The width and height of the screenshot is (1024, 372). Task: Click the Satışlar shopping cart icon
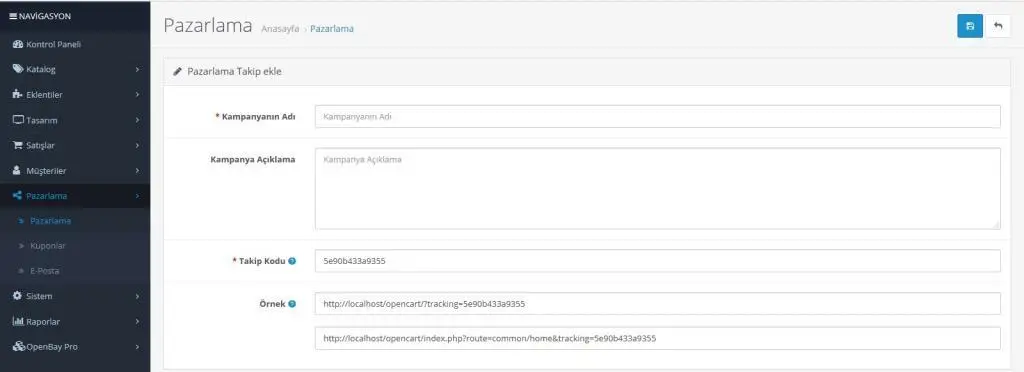tap(18, 145)
